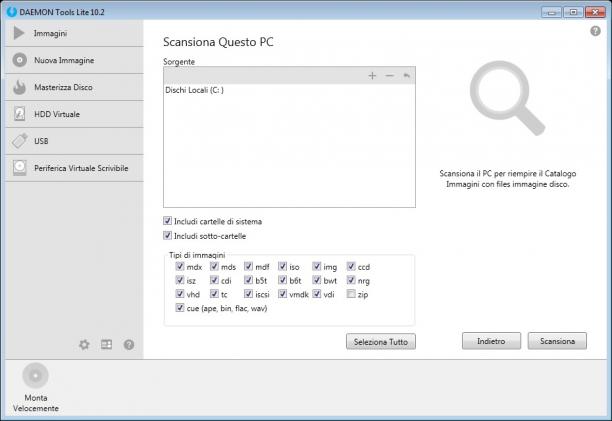Open the Immagini section play icon

(19, 33)
